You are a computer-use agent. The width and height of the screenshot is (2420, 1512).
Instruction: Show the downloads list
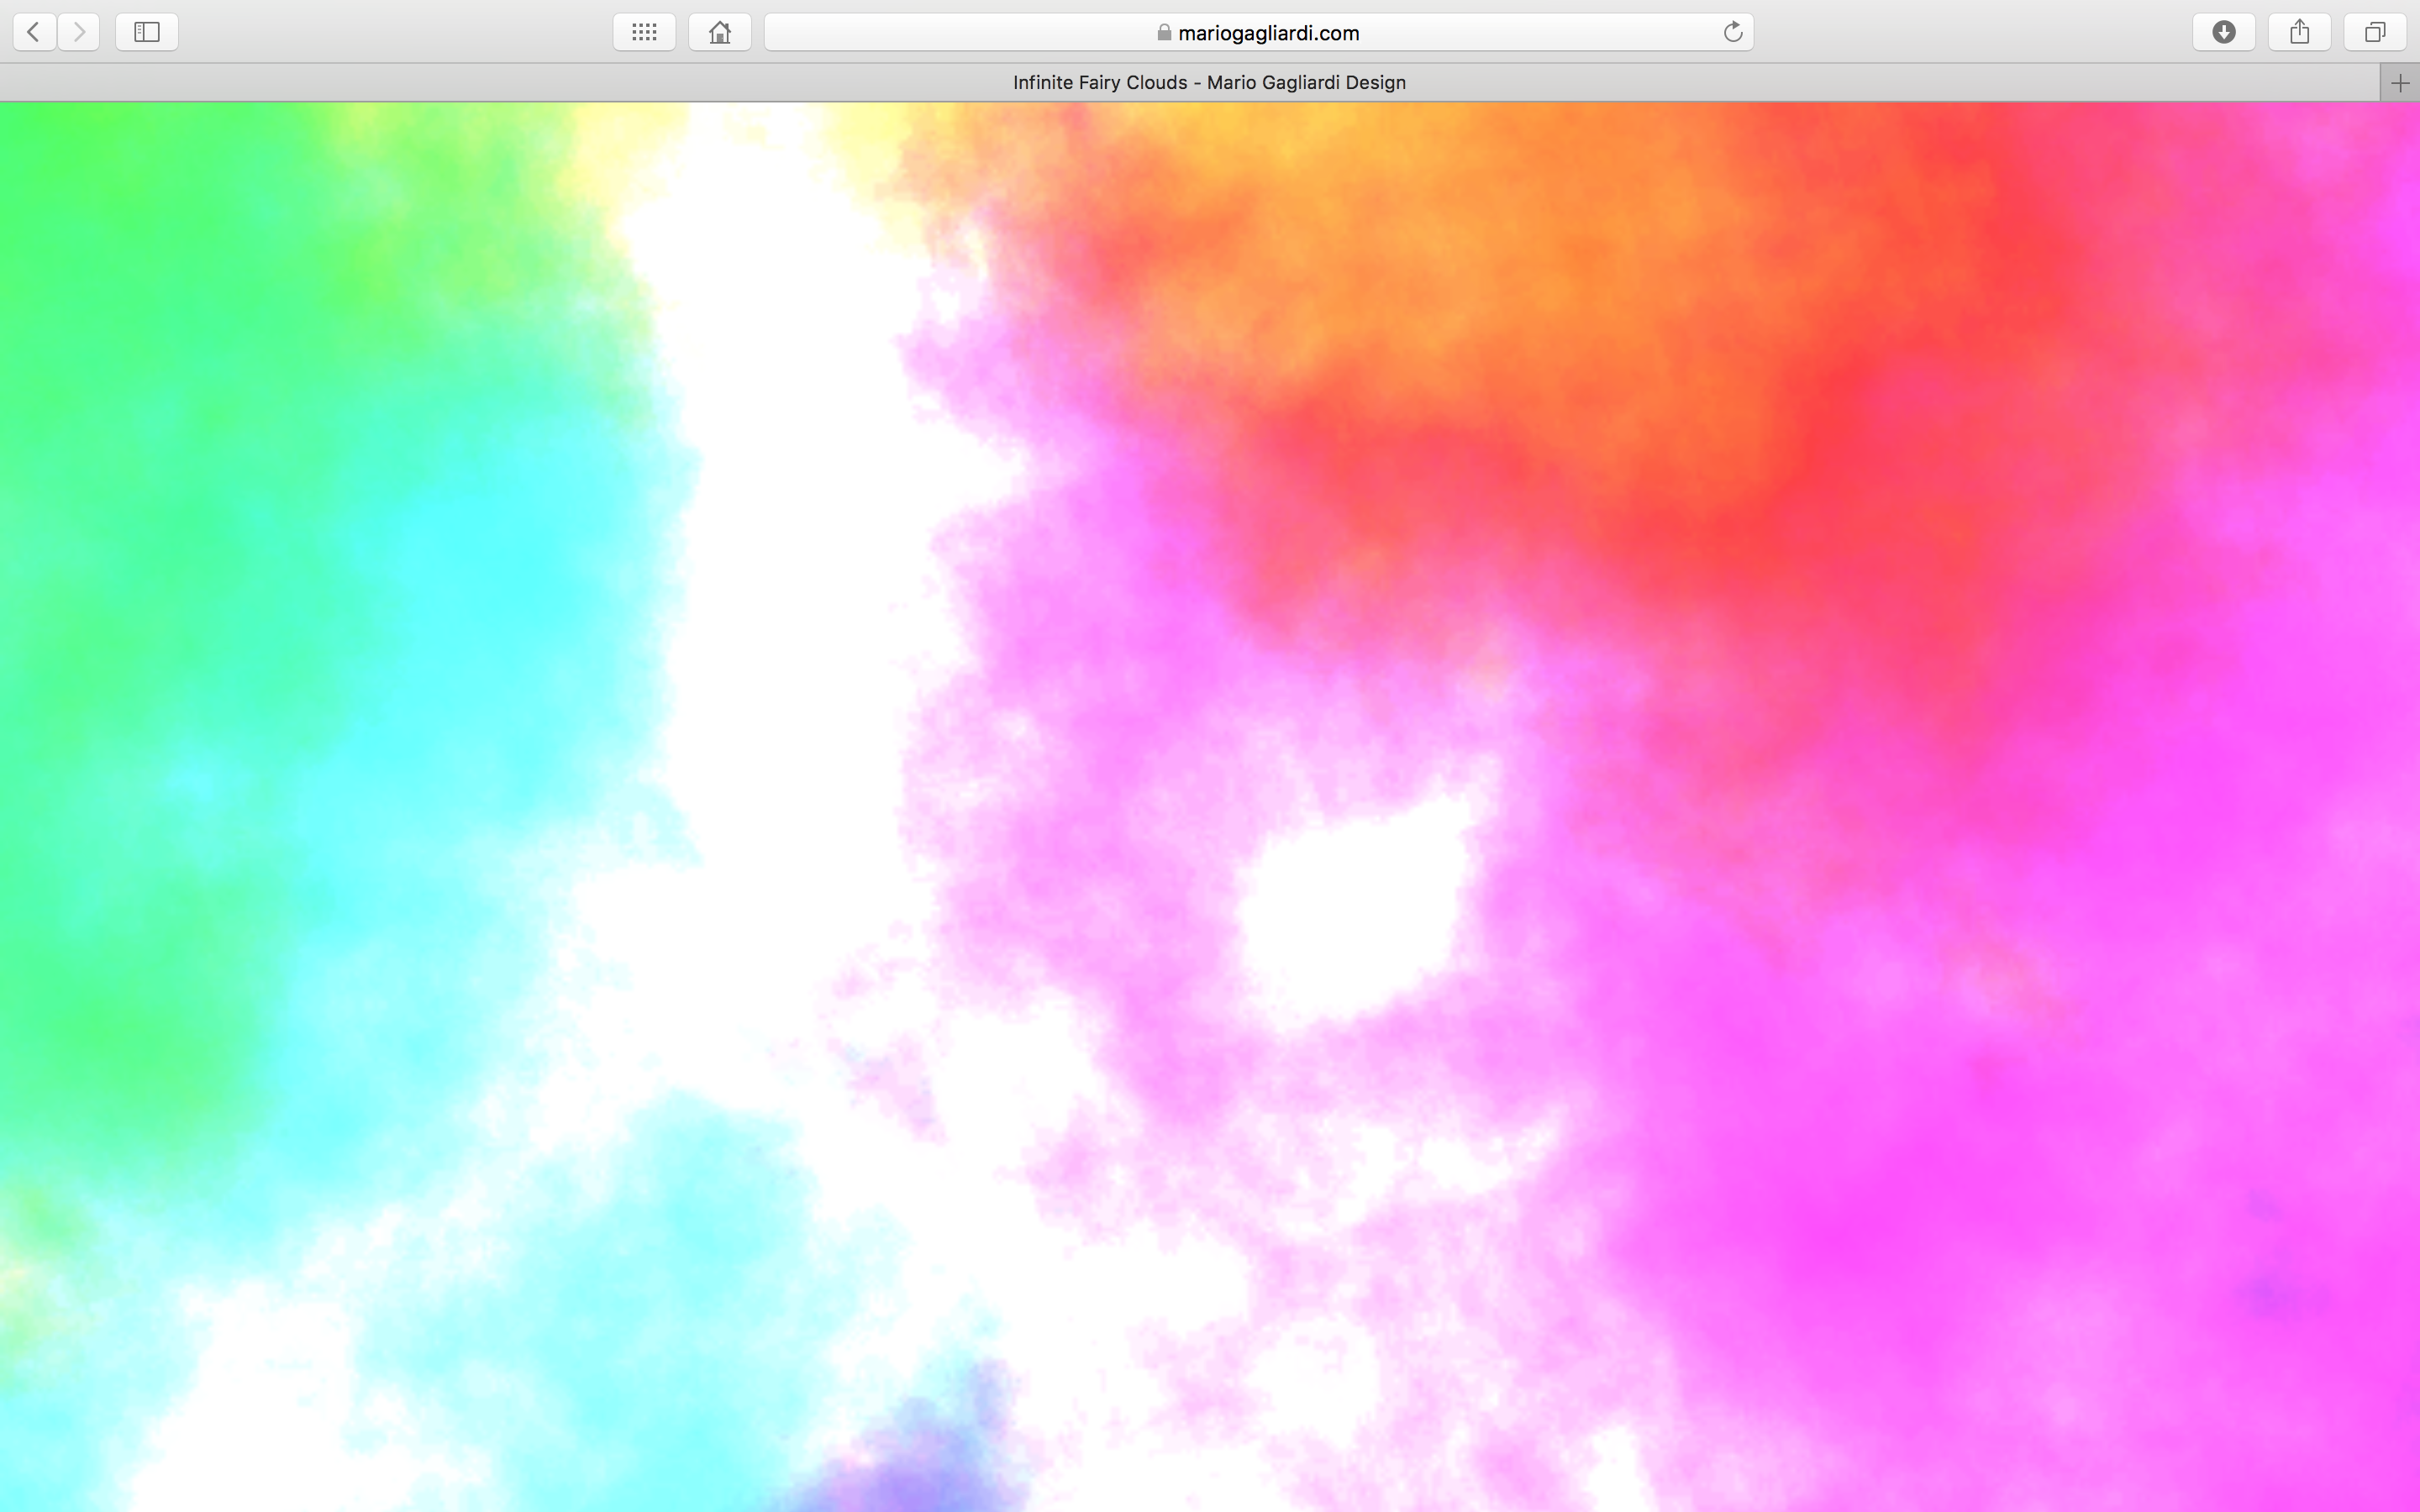click(x=2224, y=32)
